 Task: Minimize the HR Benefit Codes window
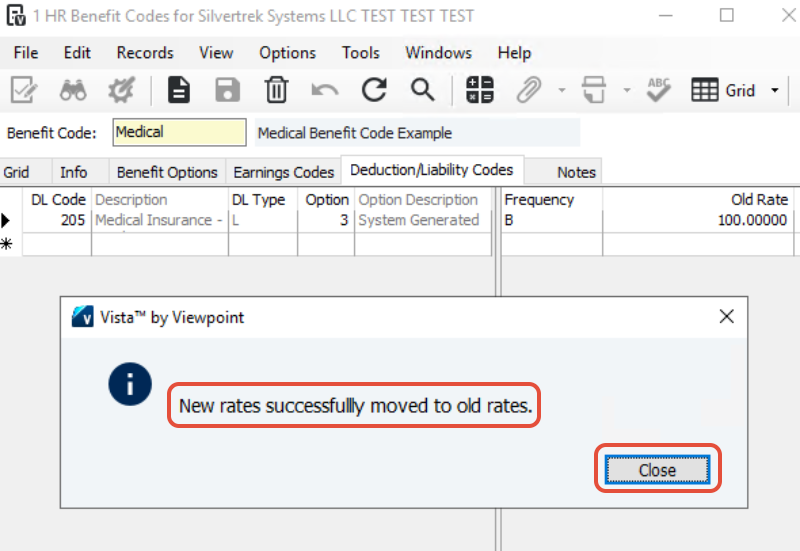click(x=665, y=15)
